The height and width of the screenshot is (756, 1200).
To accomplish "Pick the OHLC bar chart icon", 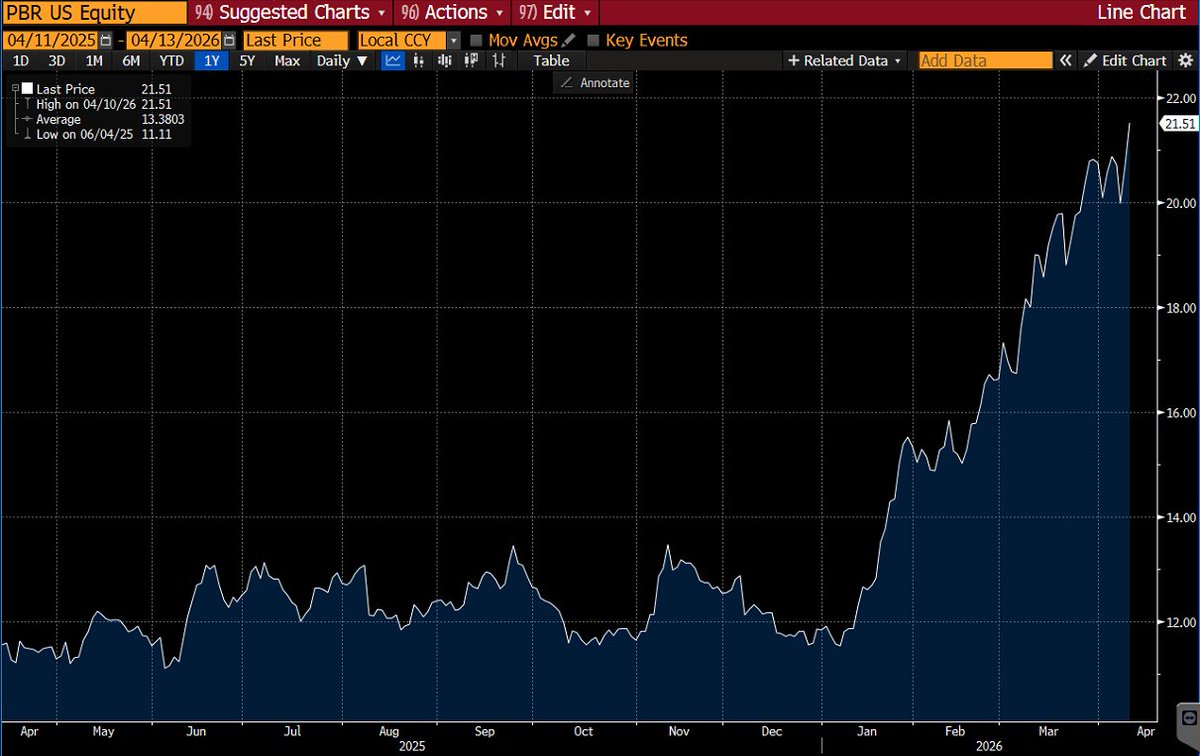I will click(498, 60).
